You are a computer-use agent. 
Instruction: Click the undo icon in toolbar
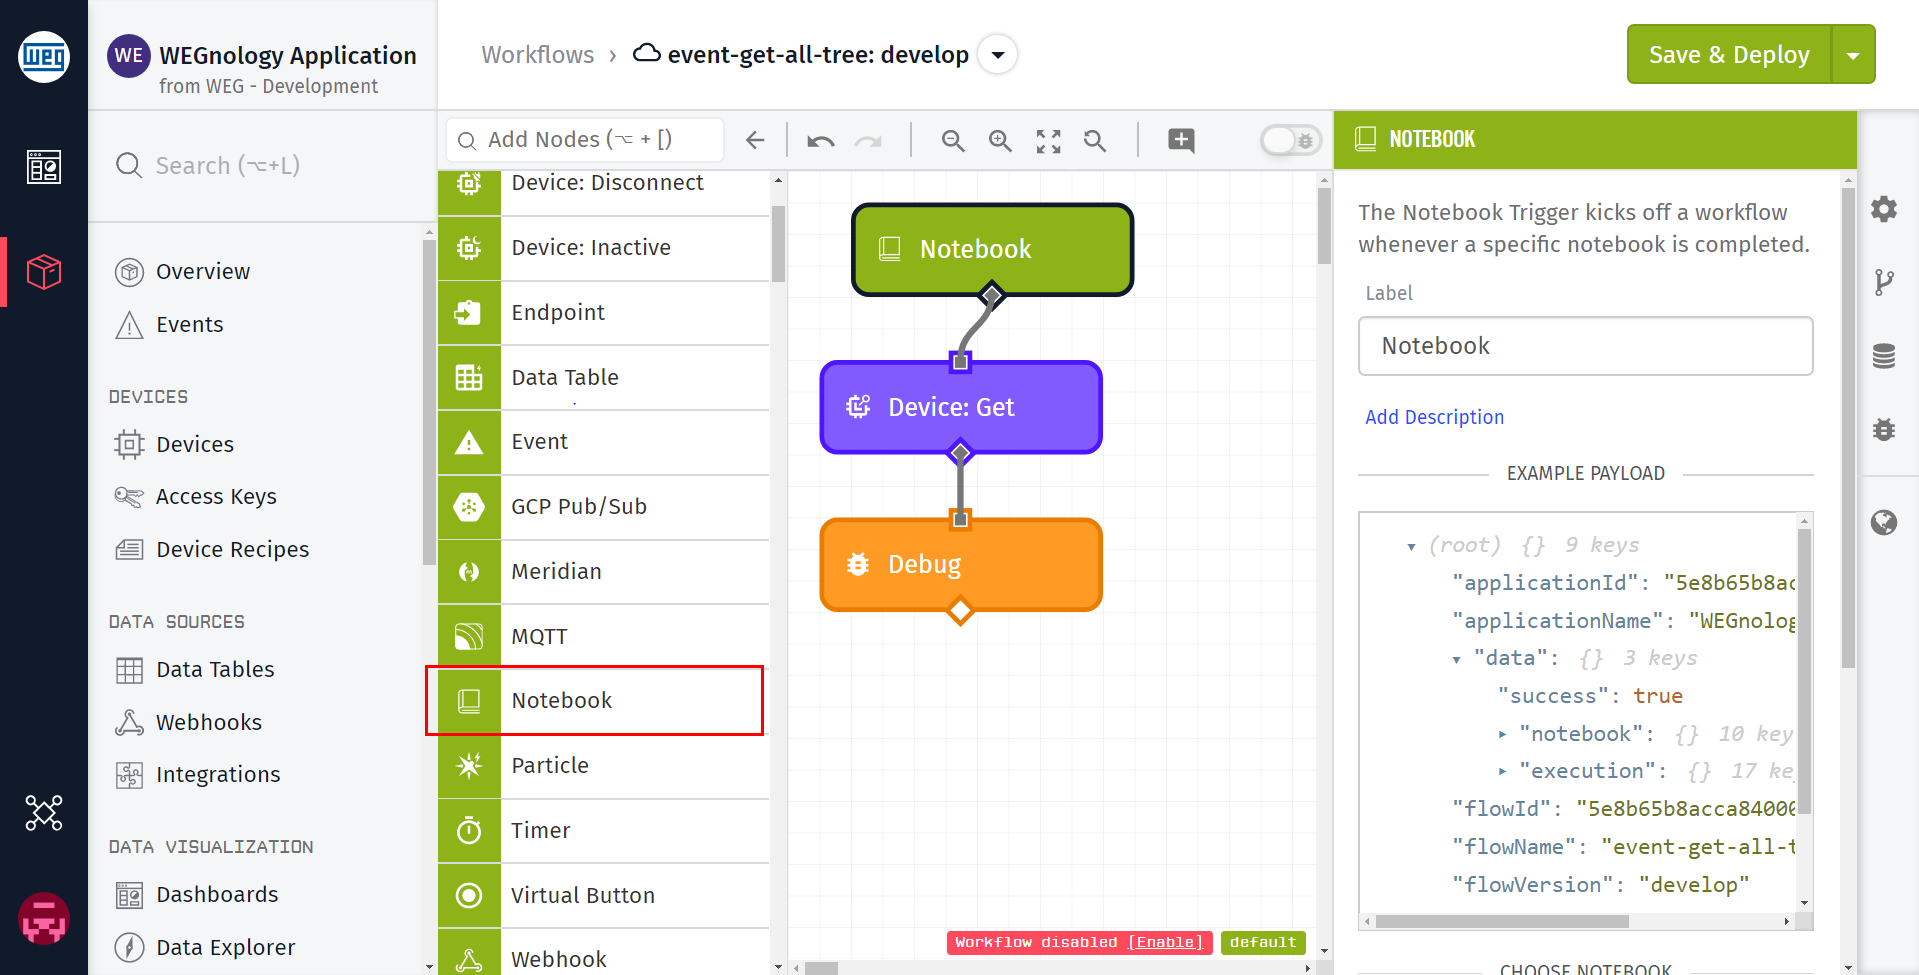[x=820, y=141]
